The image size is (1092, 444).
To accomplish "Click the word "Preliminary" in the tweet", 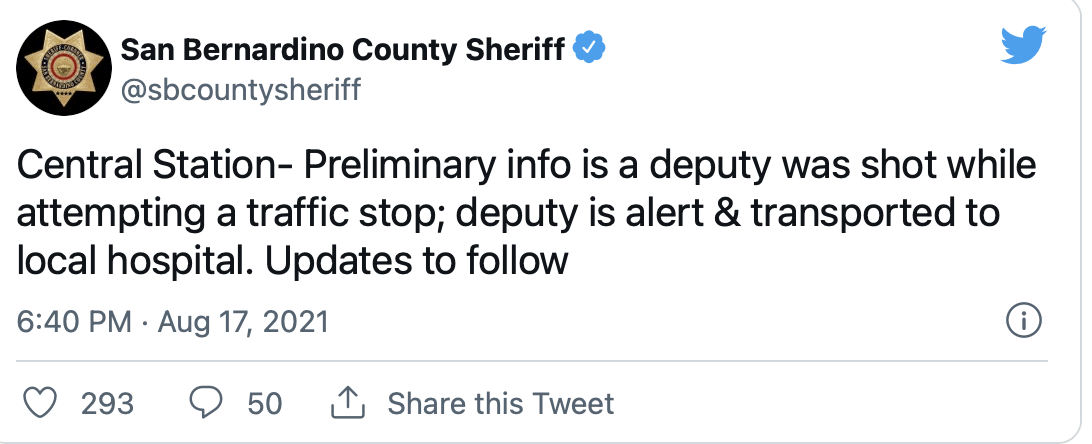I will [398, 167].
